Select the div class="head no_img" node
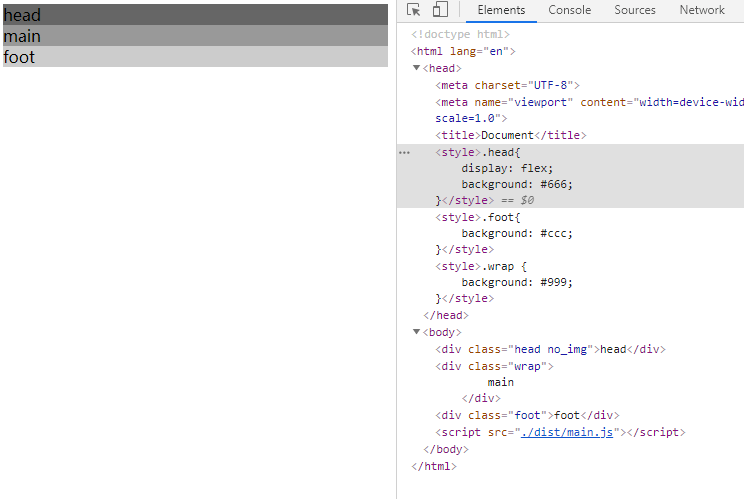744x499 pixels. coord(550,350)
